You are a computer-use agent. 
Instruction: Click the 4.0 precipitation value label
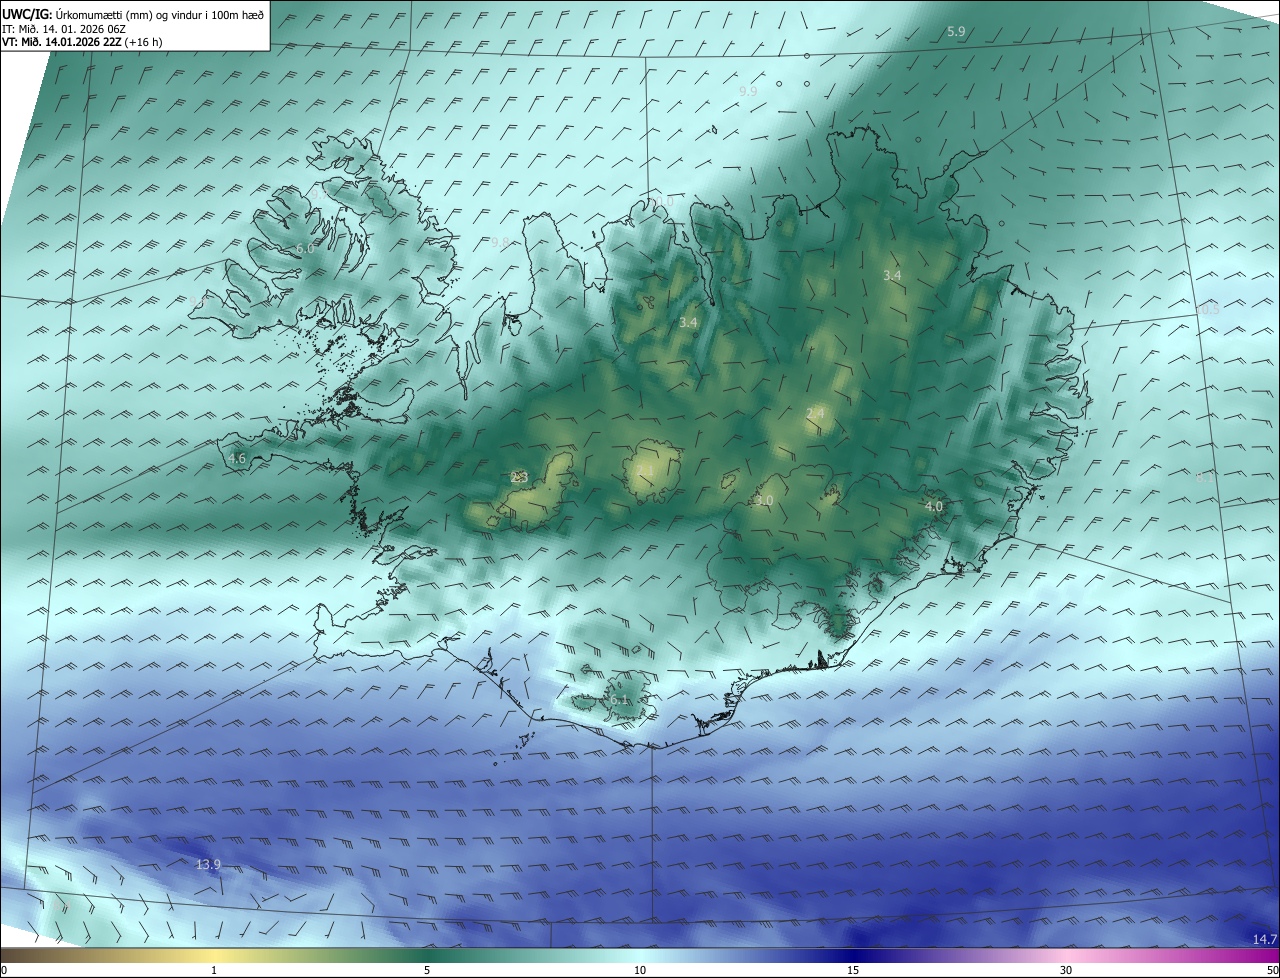(933, 507)
